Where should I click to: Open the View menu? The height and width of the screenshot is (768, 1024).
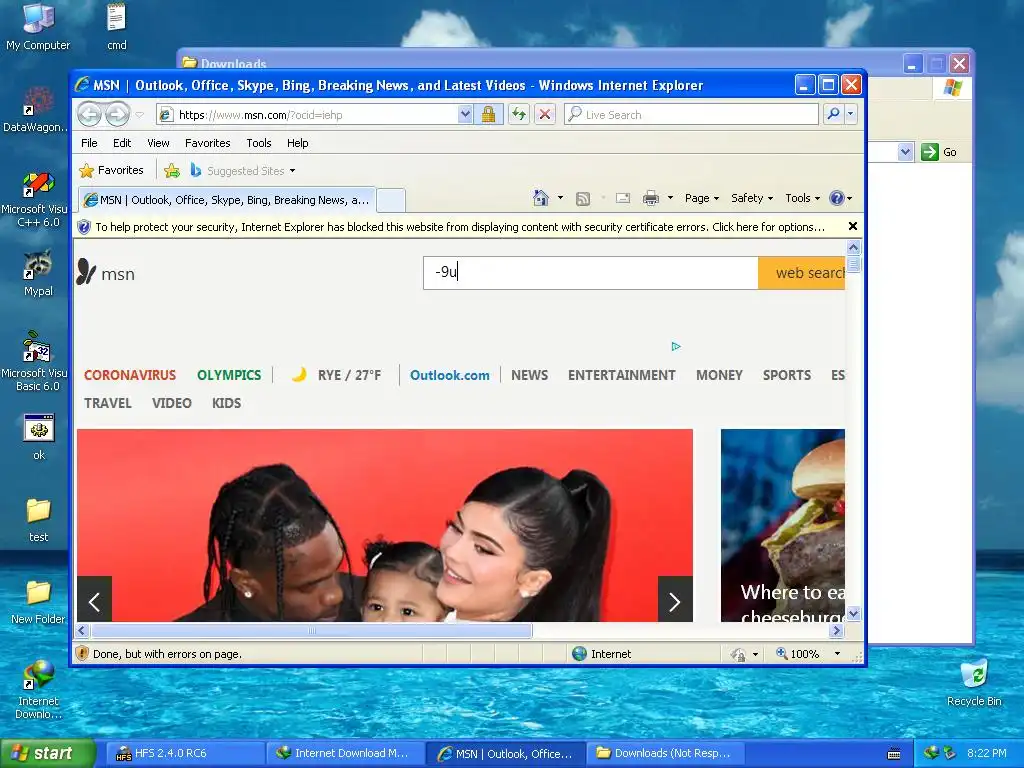[158, 143]
